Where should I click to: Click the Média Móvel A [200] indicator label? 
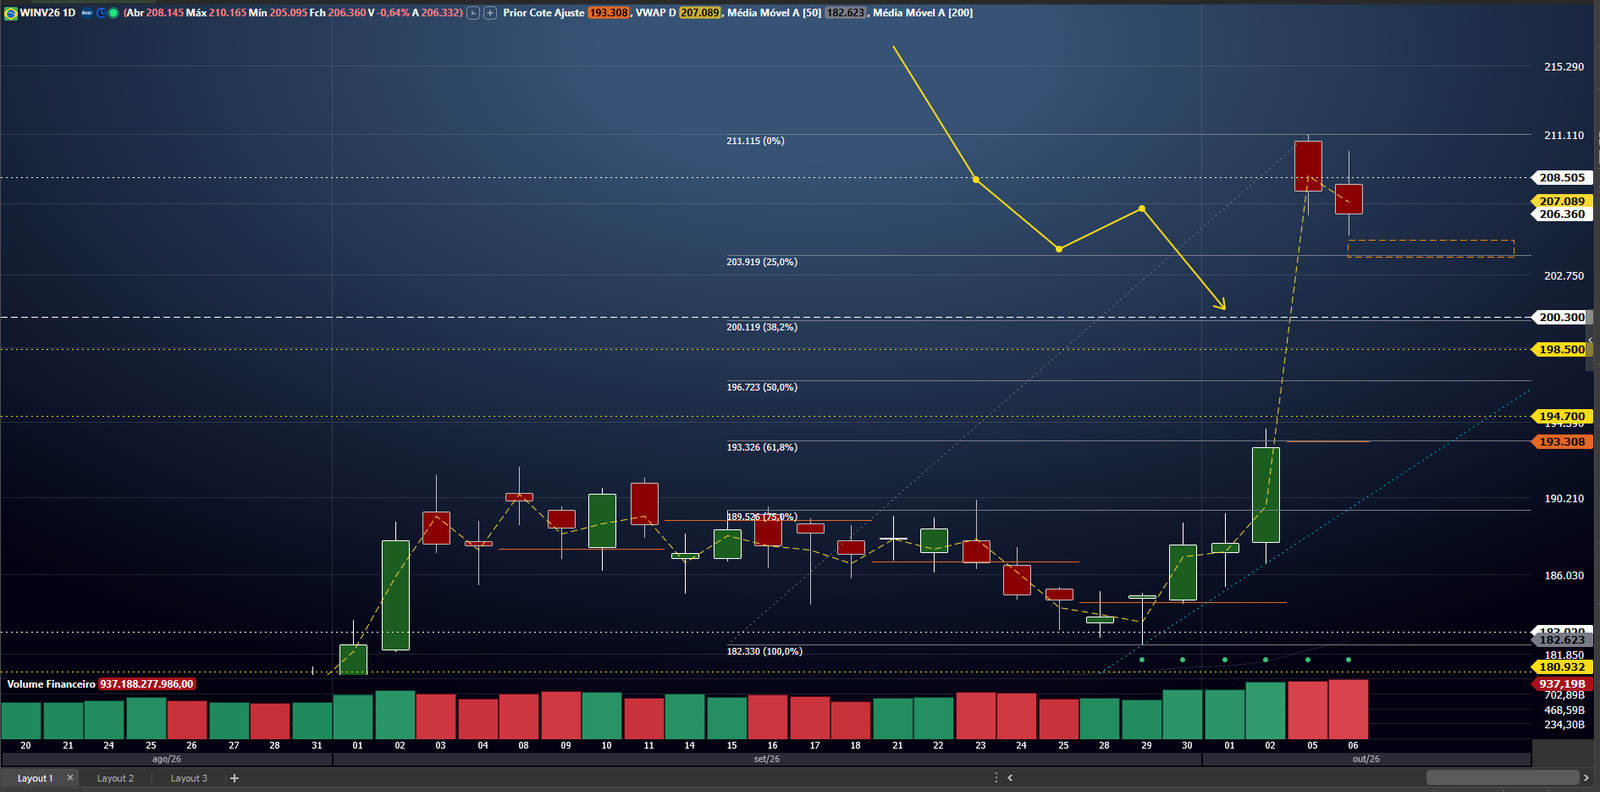pyautogui.click(x=922, y=13)
